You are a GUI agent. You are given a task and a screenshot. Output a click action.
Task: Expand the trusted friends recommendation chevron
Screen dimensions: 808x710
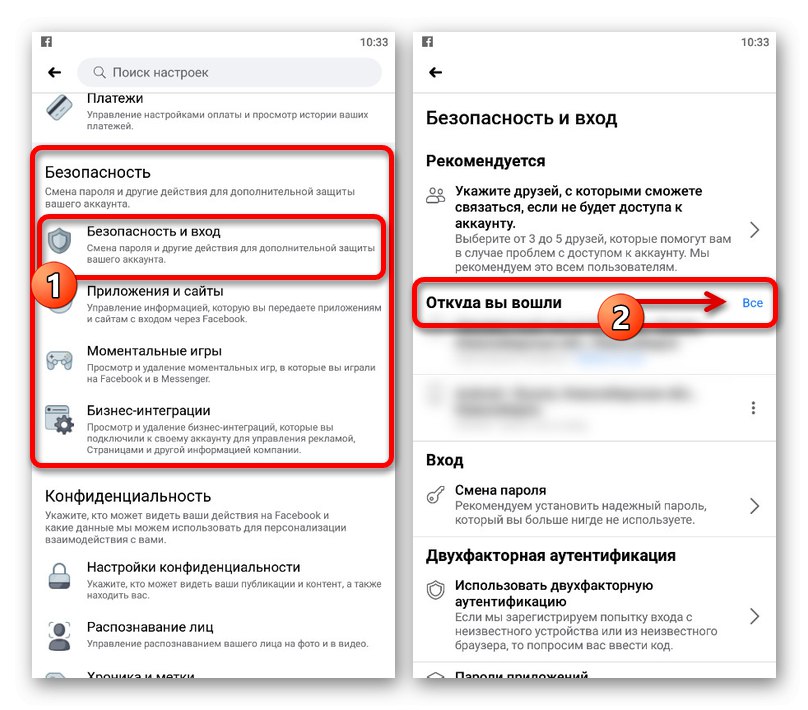pyautogui.click(x=754, y=230)
